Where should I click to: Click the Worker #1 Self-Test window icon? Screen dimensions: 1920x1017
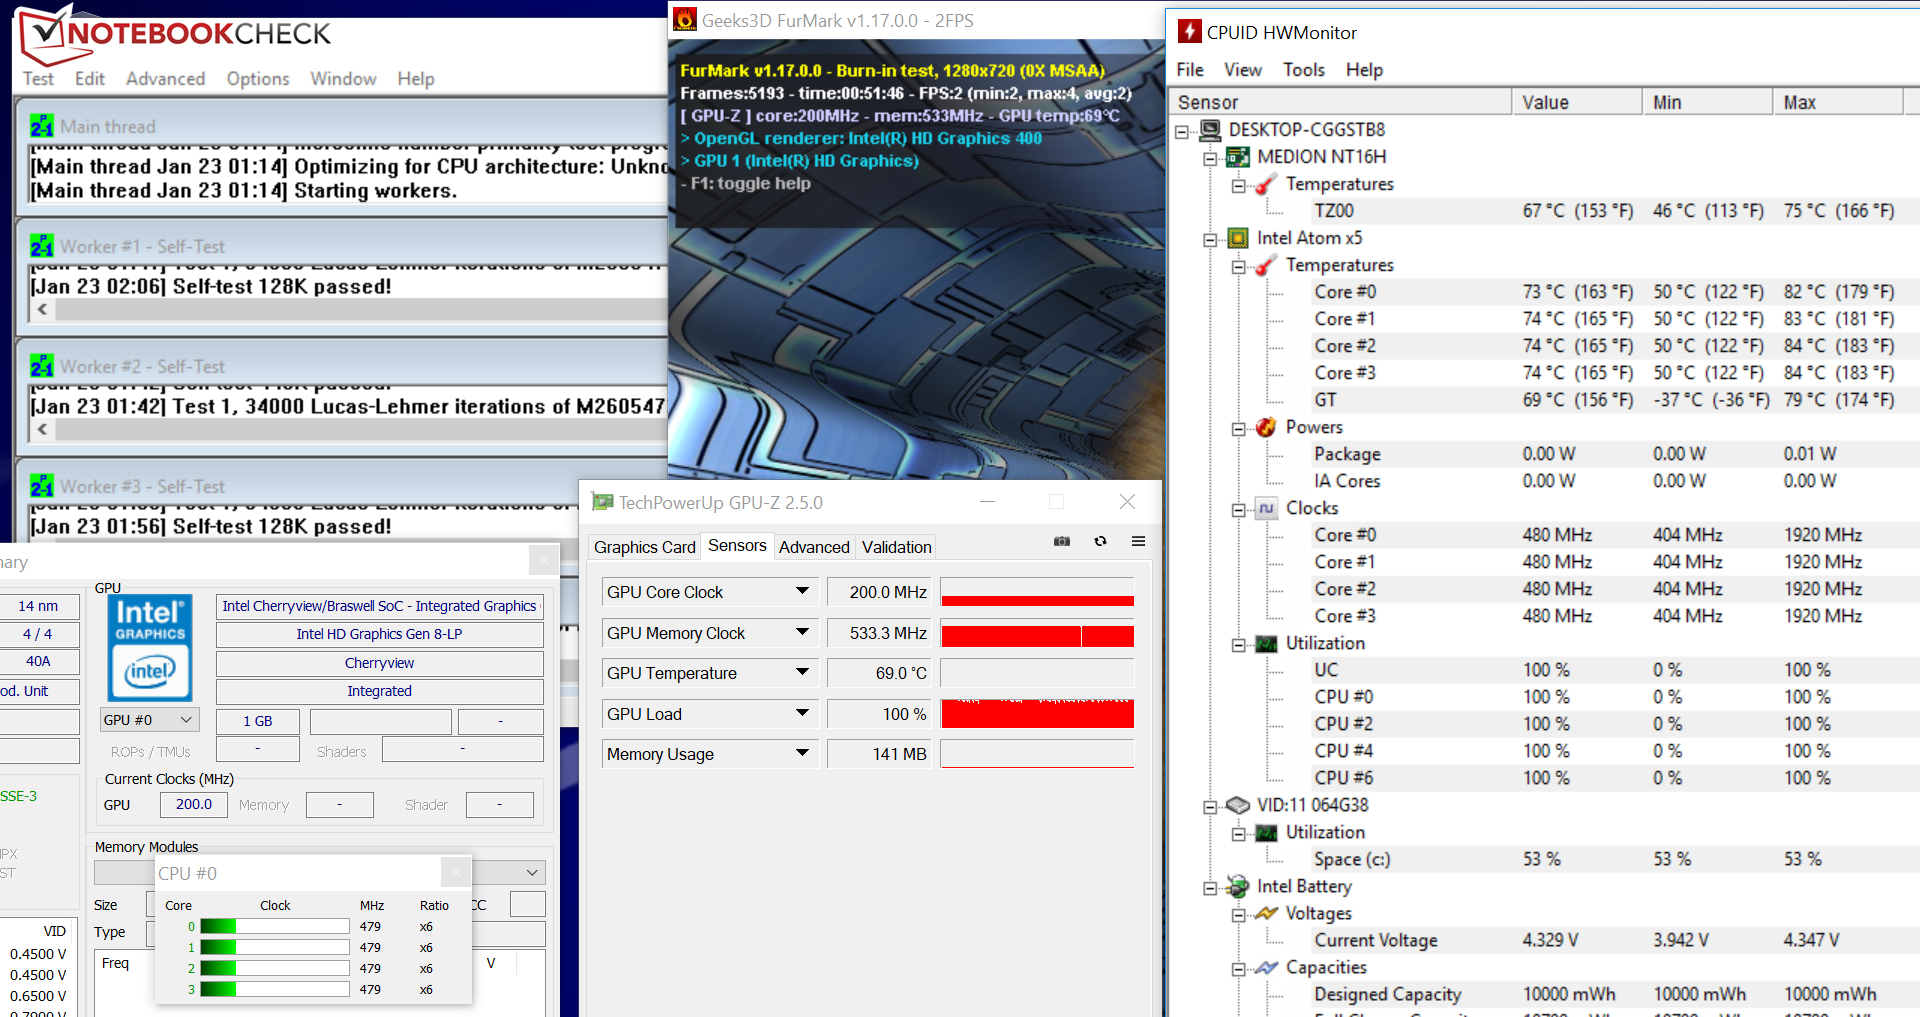pos(41,247)
